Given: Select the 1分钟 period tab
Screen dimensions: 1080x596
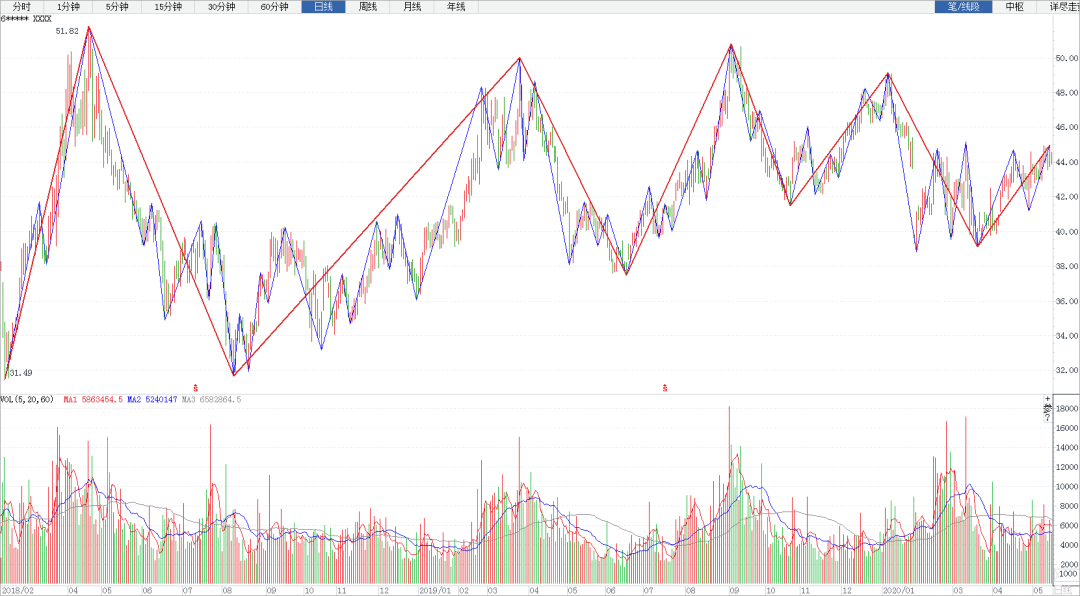Looking at the screenshot, I should coord(69,7).
